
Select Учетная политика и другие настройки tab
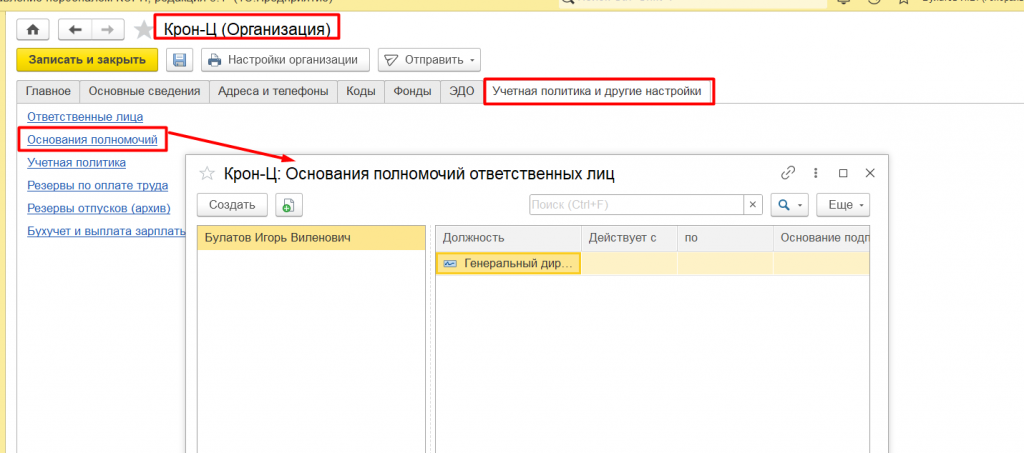[x=598, y=91]
